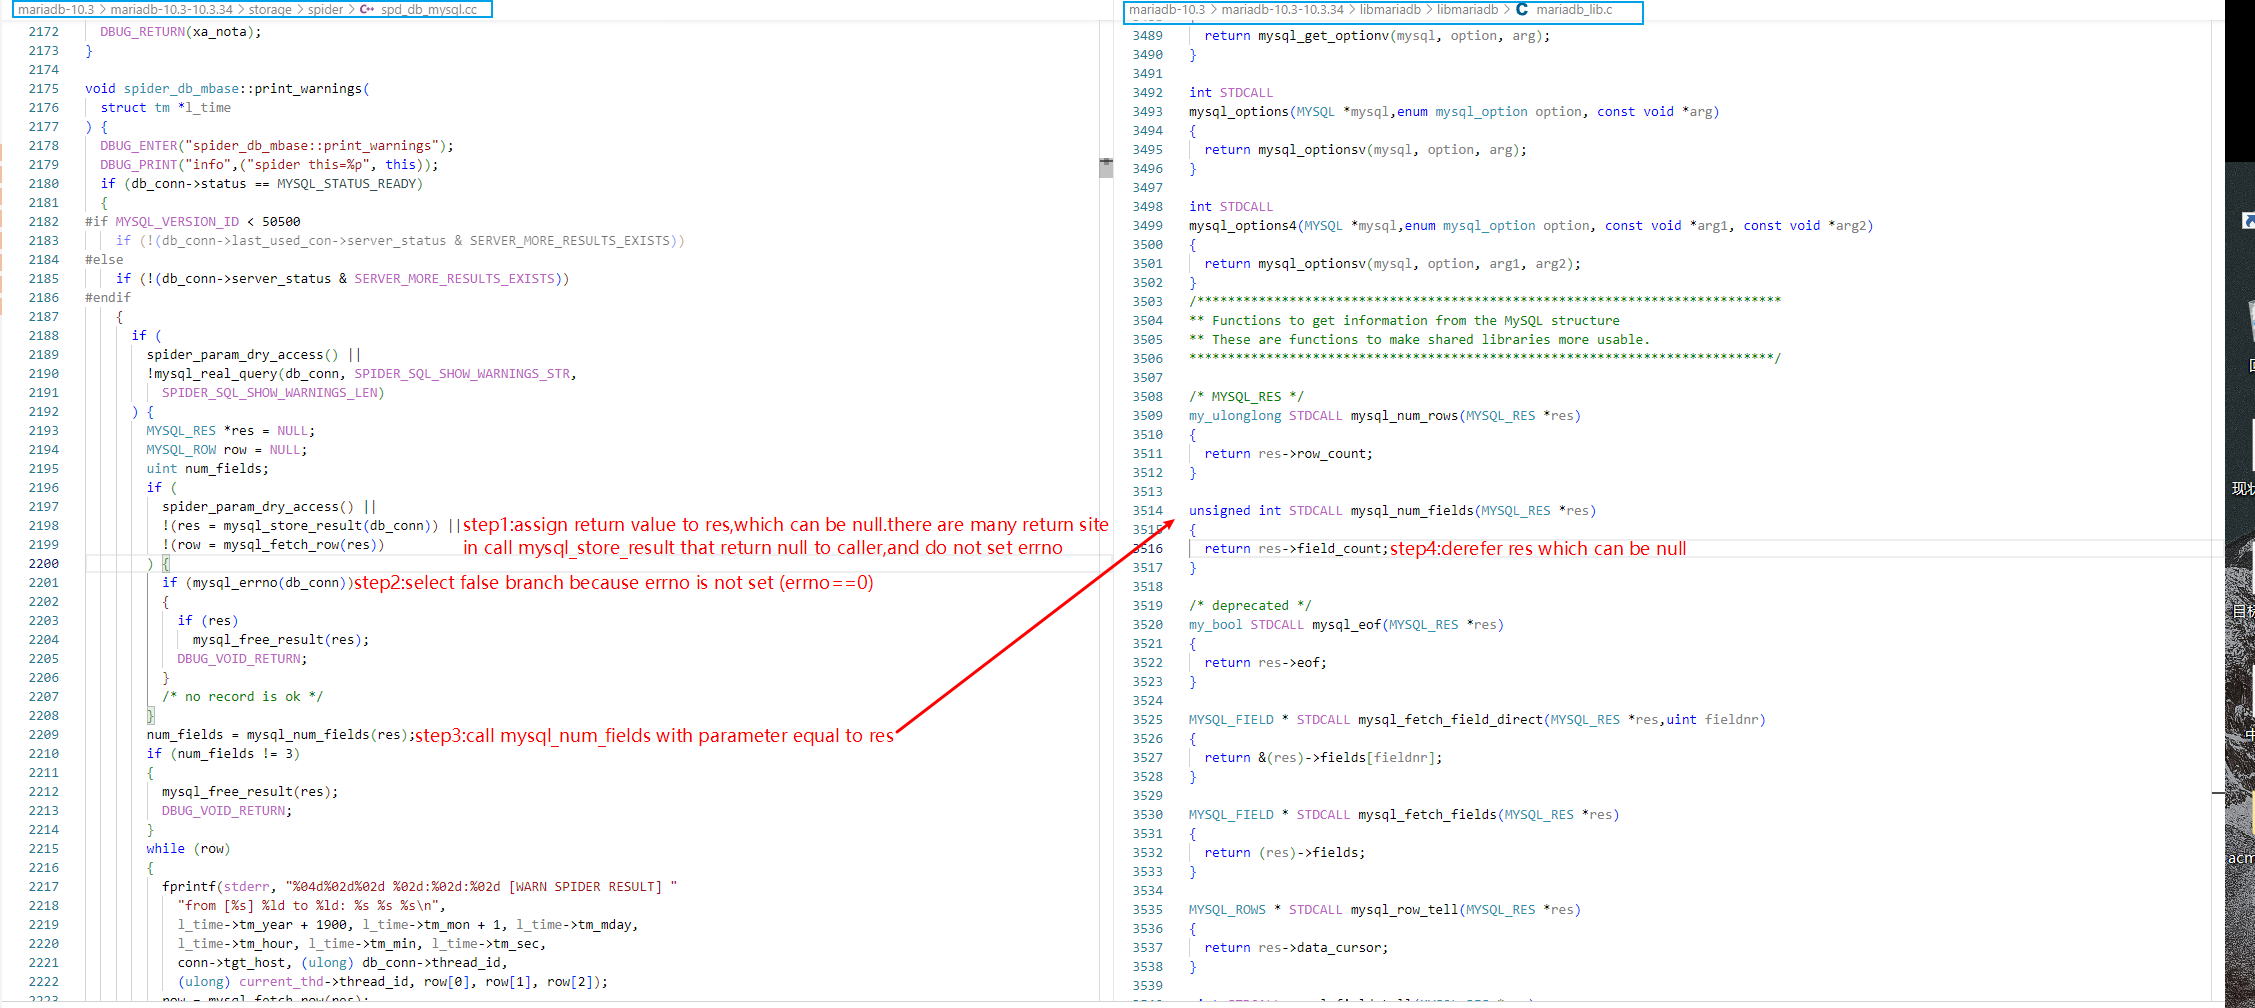
Task: Open spd_db_mysql.cc breadcrumb file name
Action: [x=429, y=9]
